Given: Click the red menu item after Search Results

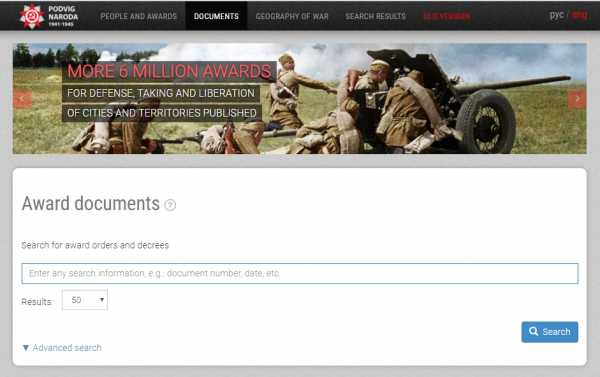Looking at the screenshot, I should (447, 16).
